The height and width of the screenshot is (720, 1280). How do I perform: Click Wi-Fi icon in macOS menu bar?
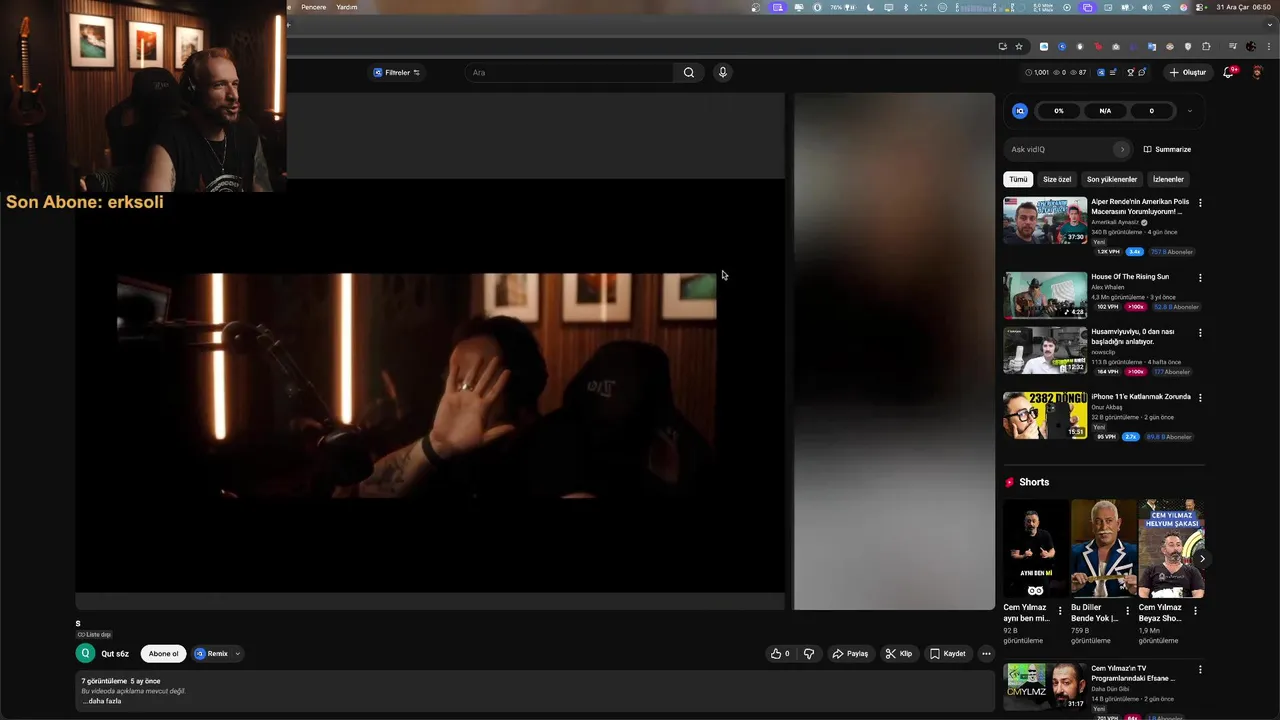pyautogui.click(x=1166, y=7)
